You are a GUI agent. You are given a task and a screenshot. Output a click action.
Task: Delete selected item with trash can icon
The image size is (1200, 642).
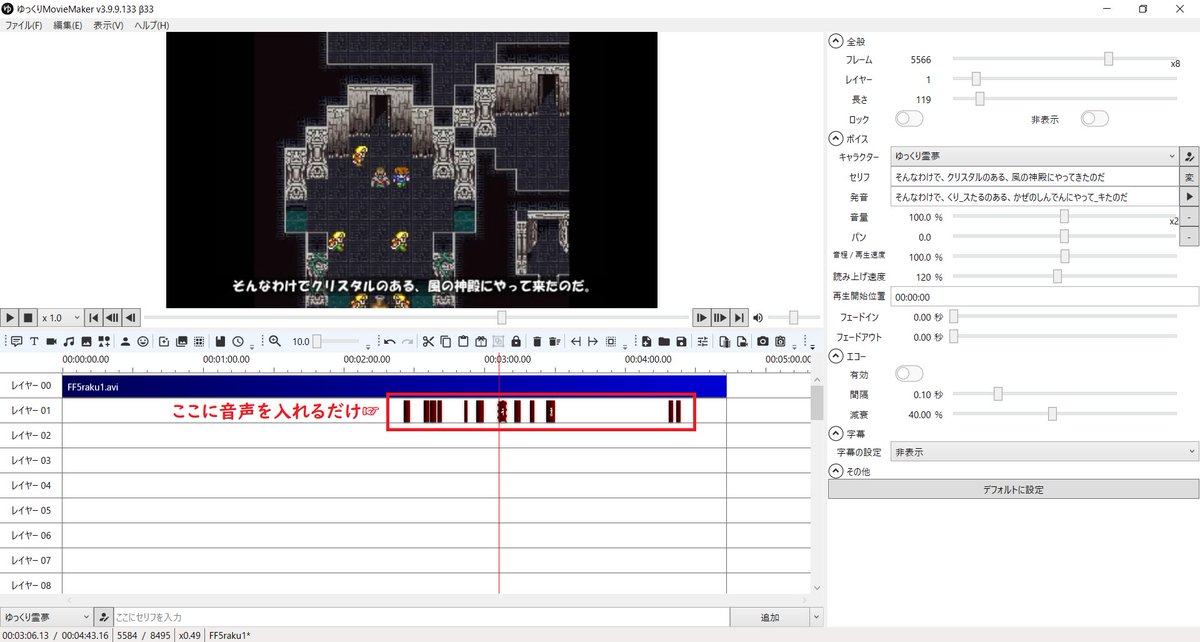(537, 341)
